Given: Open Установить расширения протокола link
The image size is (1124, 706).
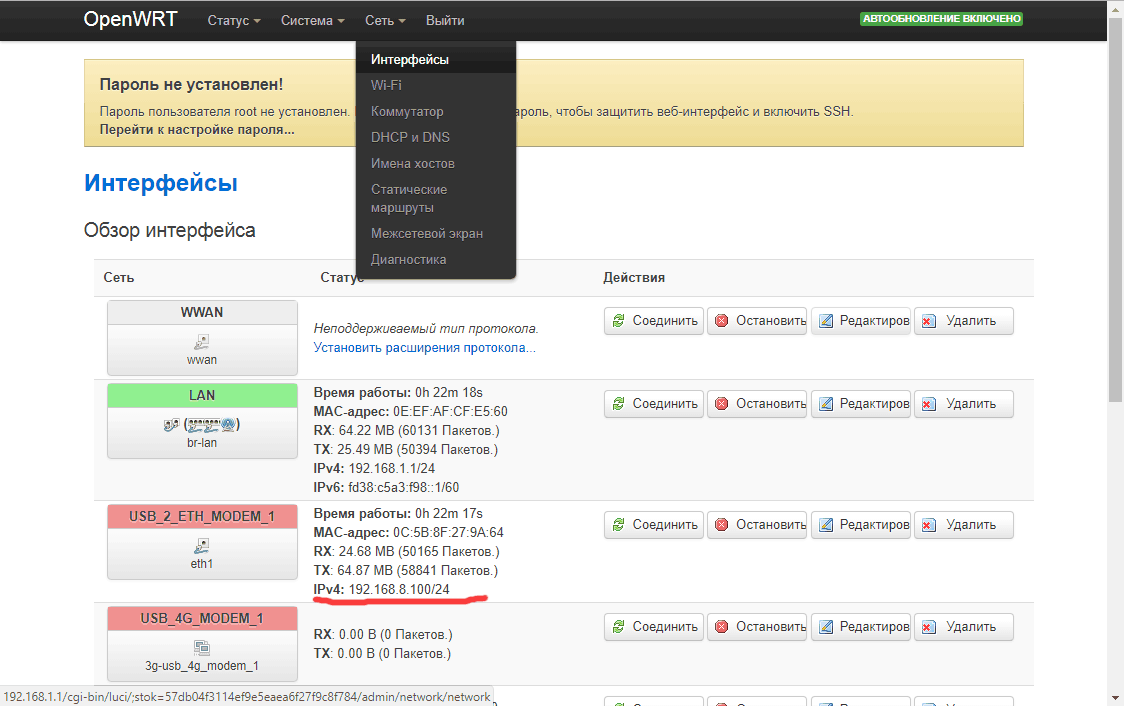Looking at the screenshot, I should click(424, 348).
